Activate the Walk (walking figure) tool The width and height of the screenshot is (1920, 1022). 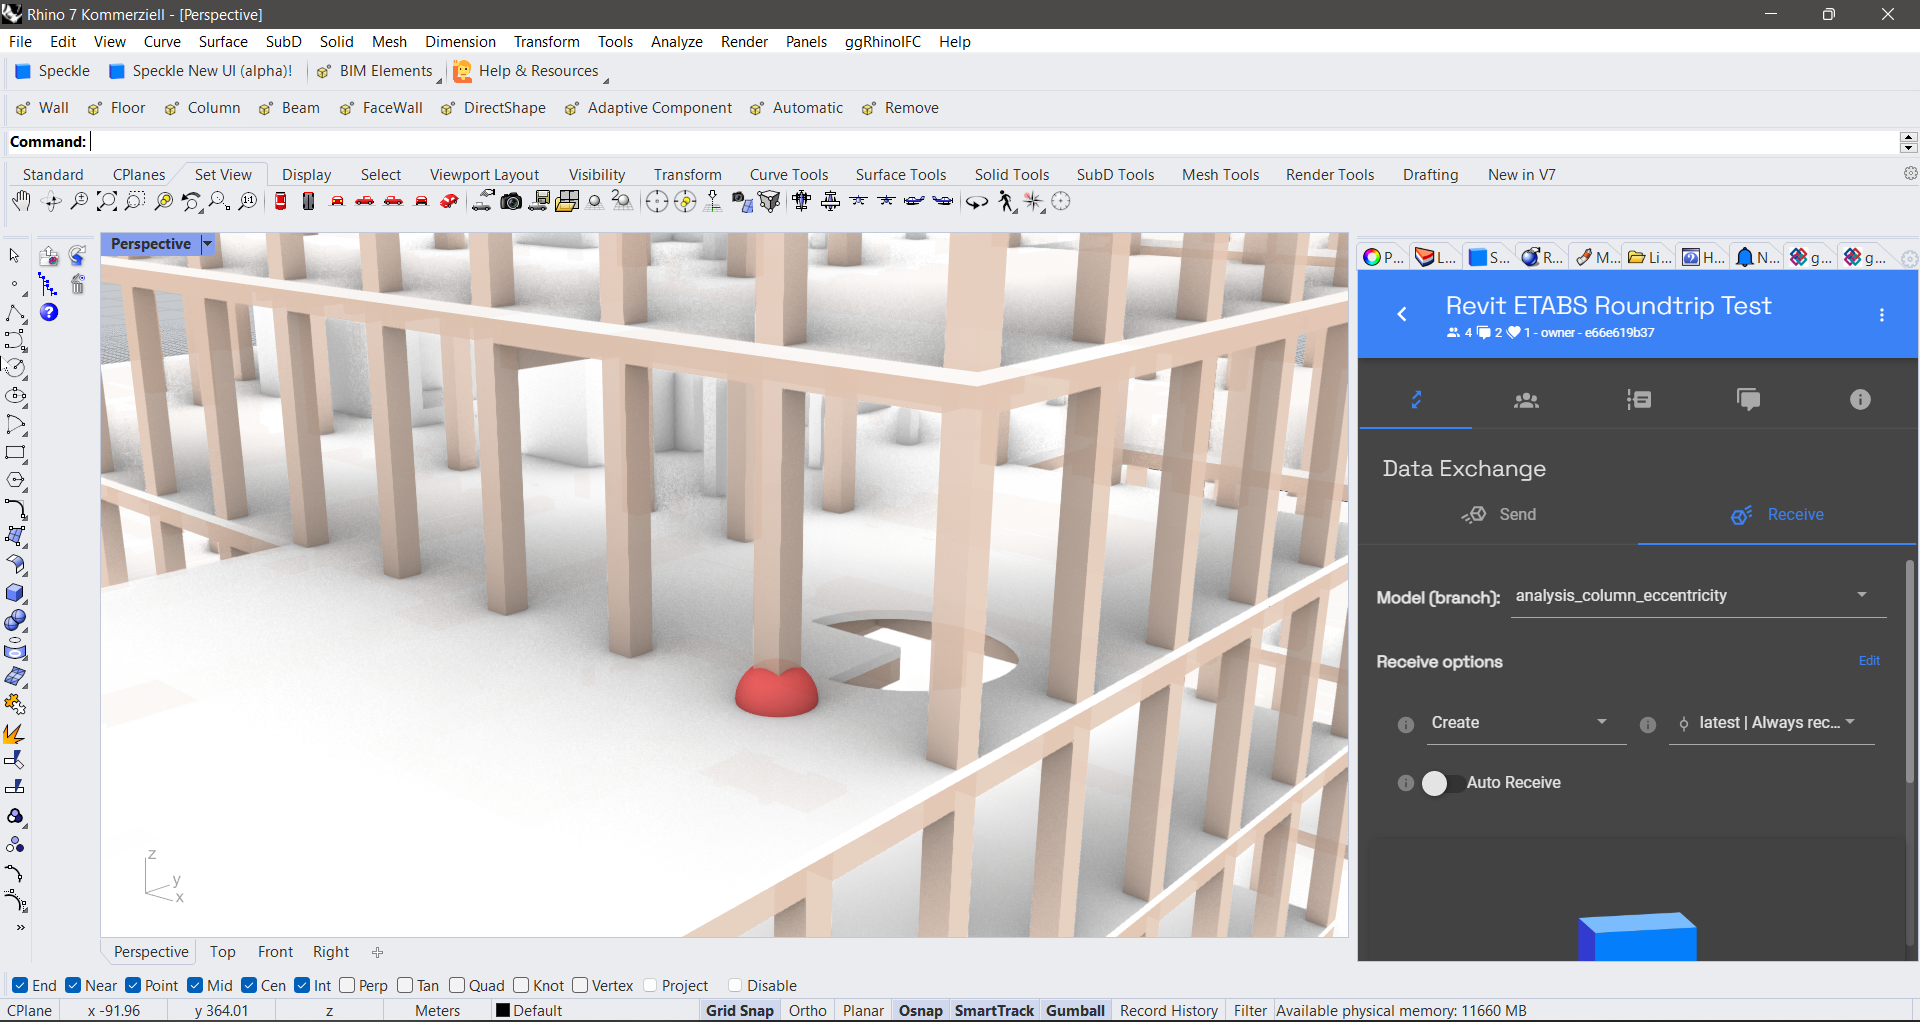click(x=1006, y=202)
